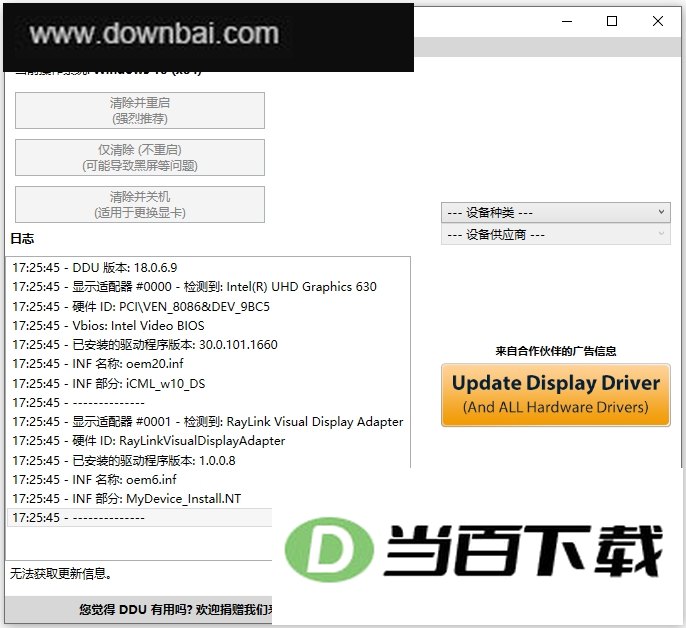Click the 清除并重启 (强烈推荐) button
Viewport: 686px width, 628px height.
point(140,110)
